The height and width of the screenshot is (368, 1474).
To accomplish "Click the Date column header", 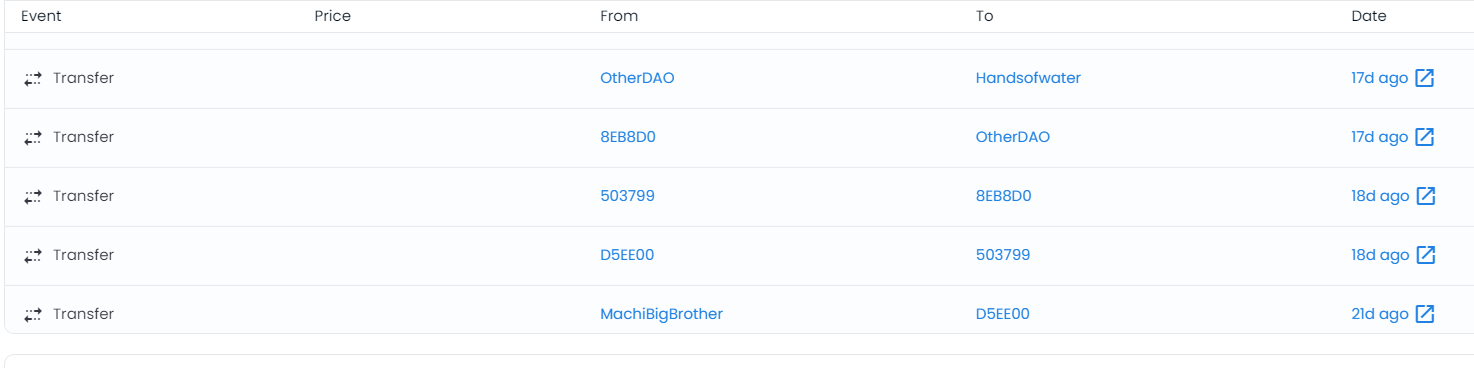I will [1369, 16].
